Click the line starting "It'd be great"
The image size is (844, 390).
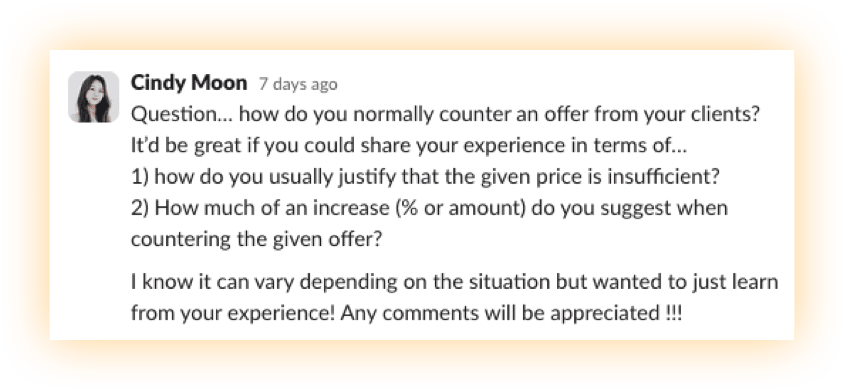pos(409,146)
